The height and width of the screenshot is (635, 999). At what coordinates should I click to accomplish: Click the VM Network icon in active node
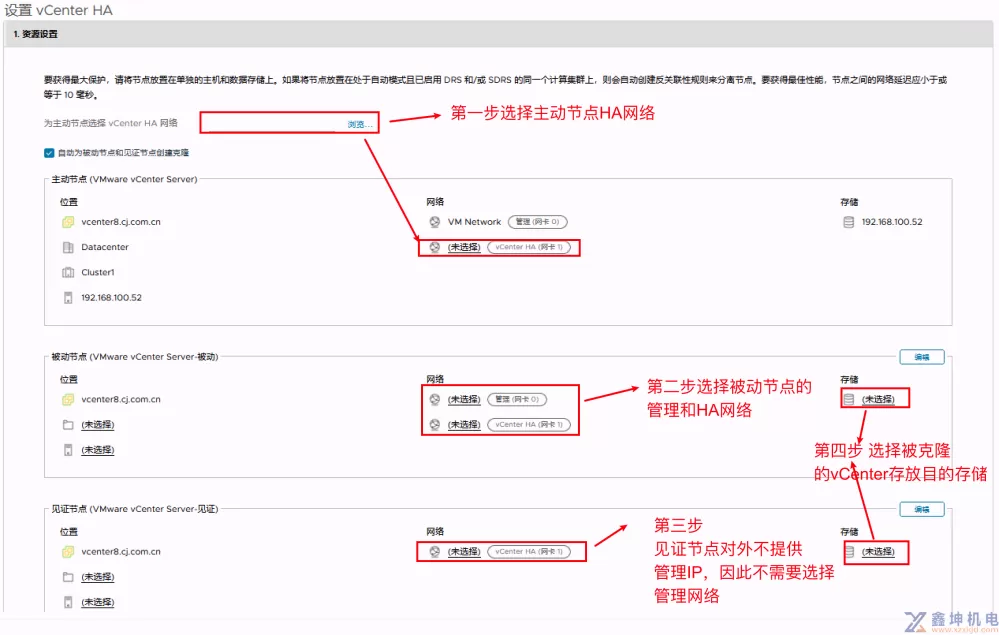[435, 222]
